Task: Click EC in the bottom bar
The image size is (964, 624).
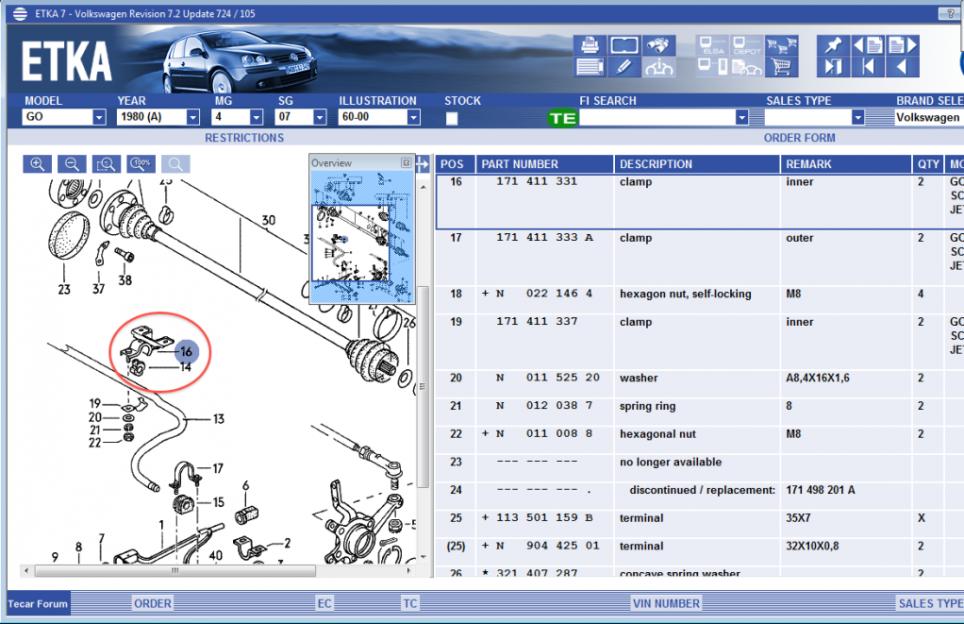Action: coord(325,604)
